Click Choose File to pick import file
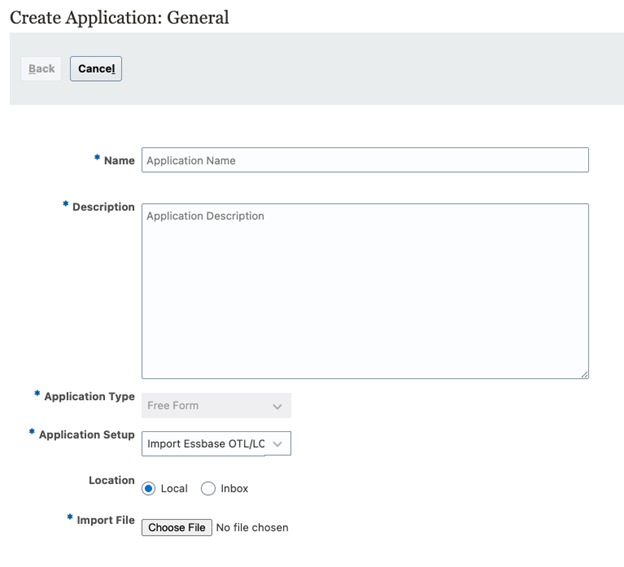624x567 pixels. [177, 527]
